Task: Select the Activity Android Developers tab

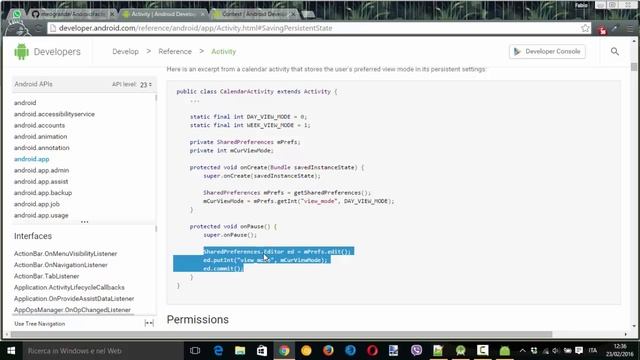Action: 162,14
